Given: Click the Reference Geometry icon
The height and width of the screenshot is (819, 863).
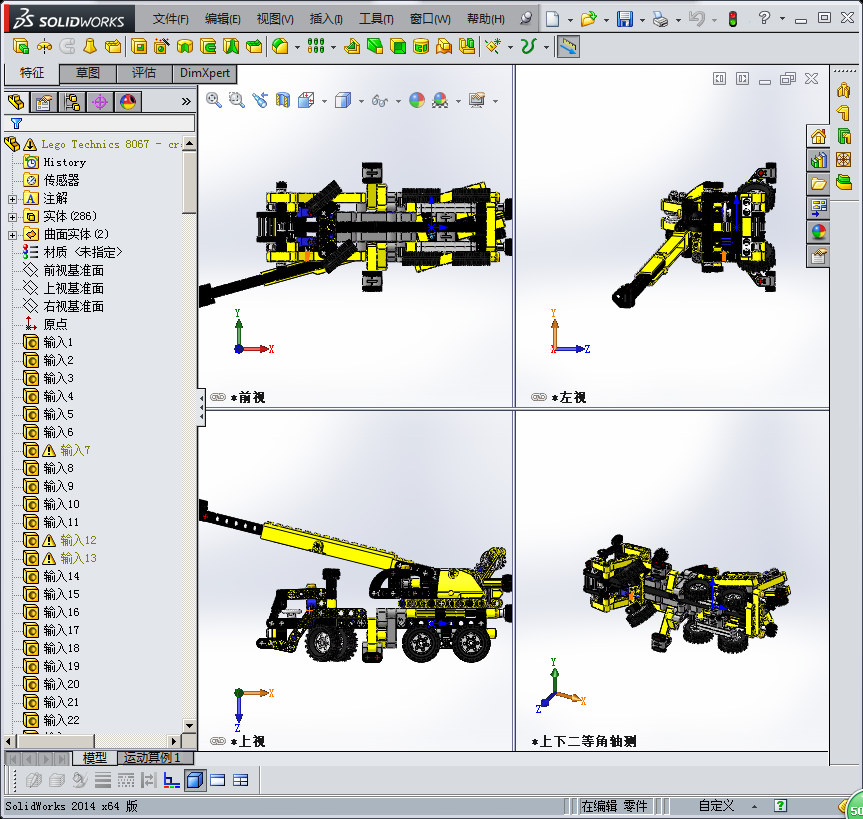Looking at the screenshot, I should coord(493,47).
